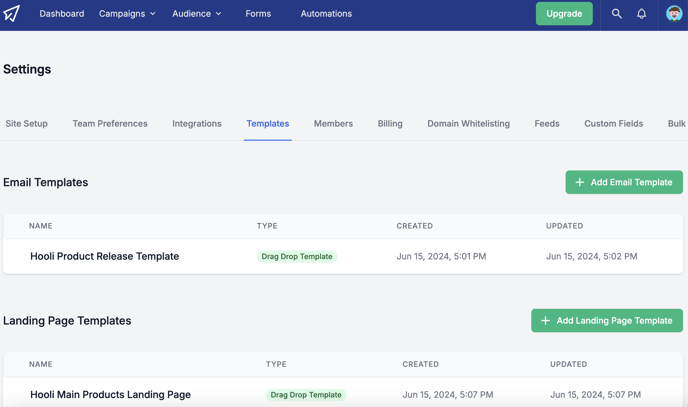The image size is (688, 407).
Task: Open Hooli Main Products Landing Page
Action: 111,395
